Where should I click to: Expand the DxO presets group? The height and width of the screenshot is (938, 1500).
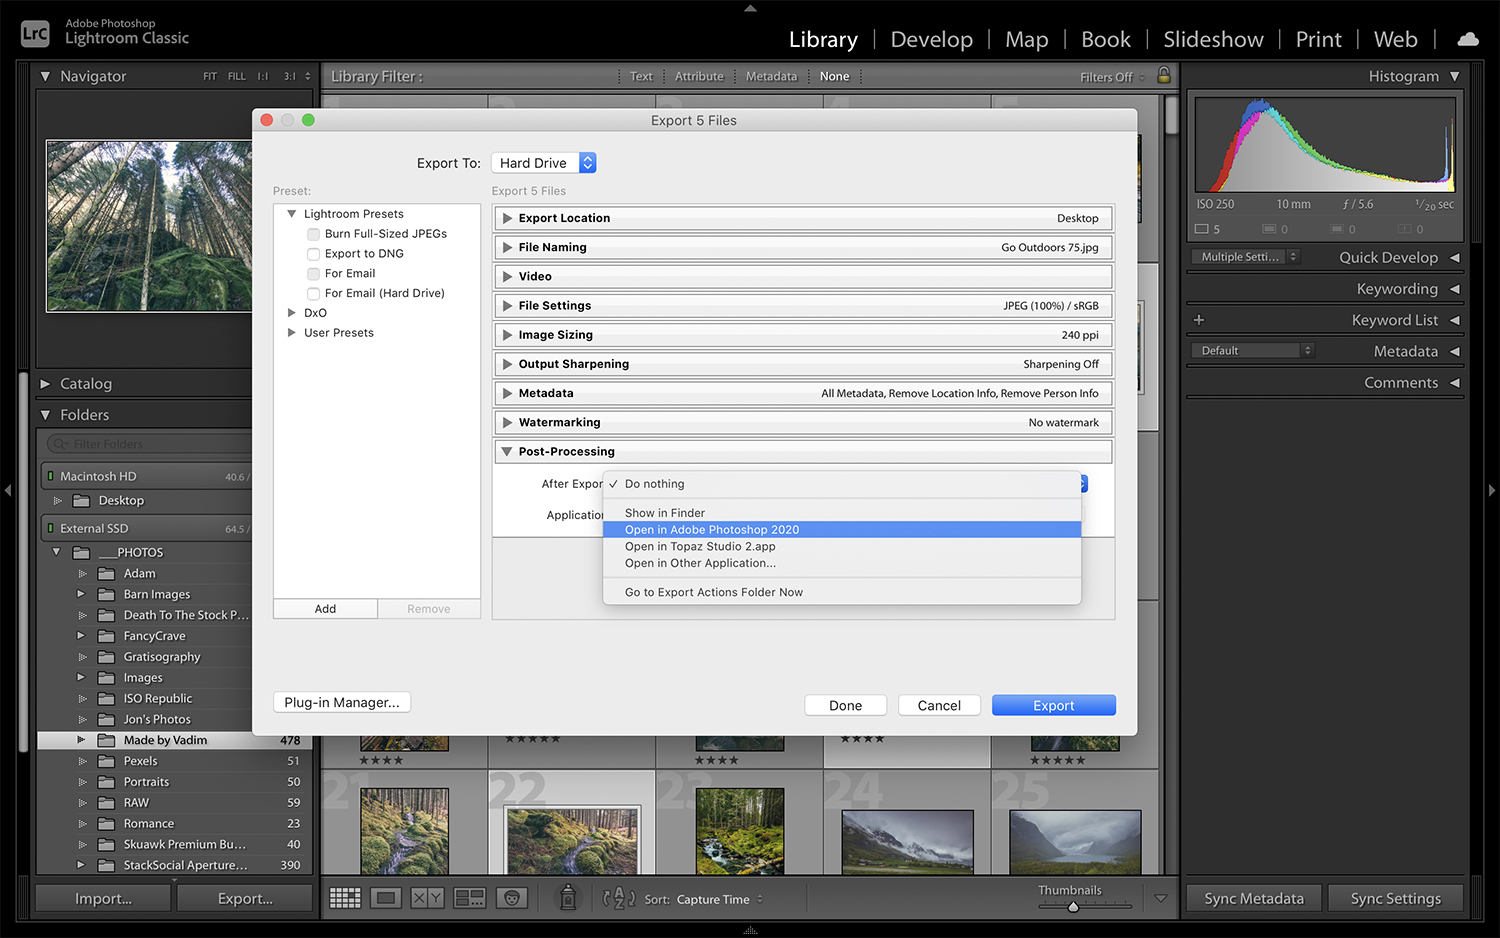pyautogui.click(x=292, y=313)
